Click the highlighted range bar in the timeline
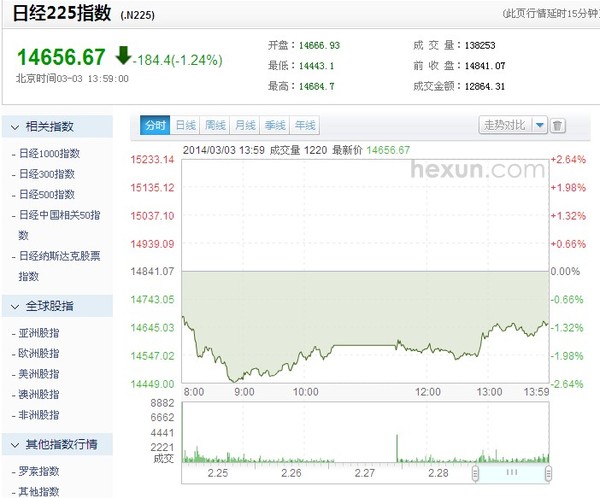 [512, 471]
